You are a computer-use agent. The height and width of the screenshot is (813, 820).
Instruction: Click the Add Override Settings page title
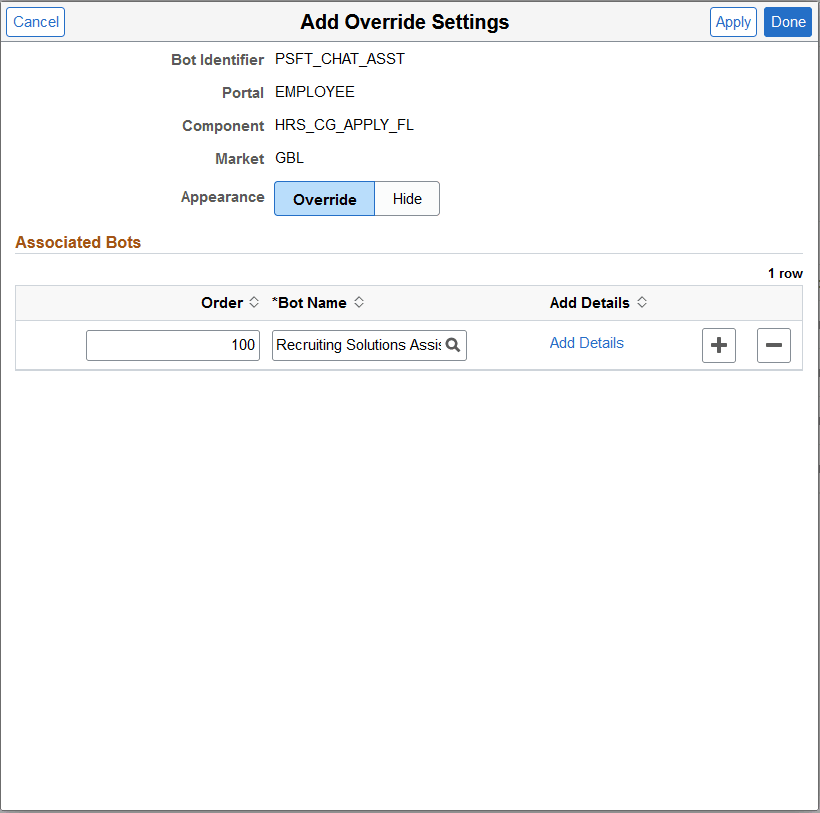coord(404,21)
